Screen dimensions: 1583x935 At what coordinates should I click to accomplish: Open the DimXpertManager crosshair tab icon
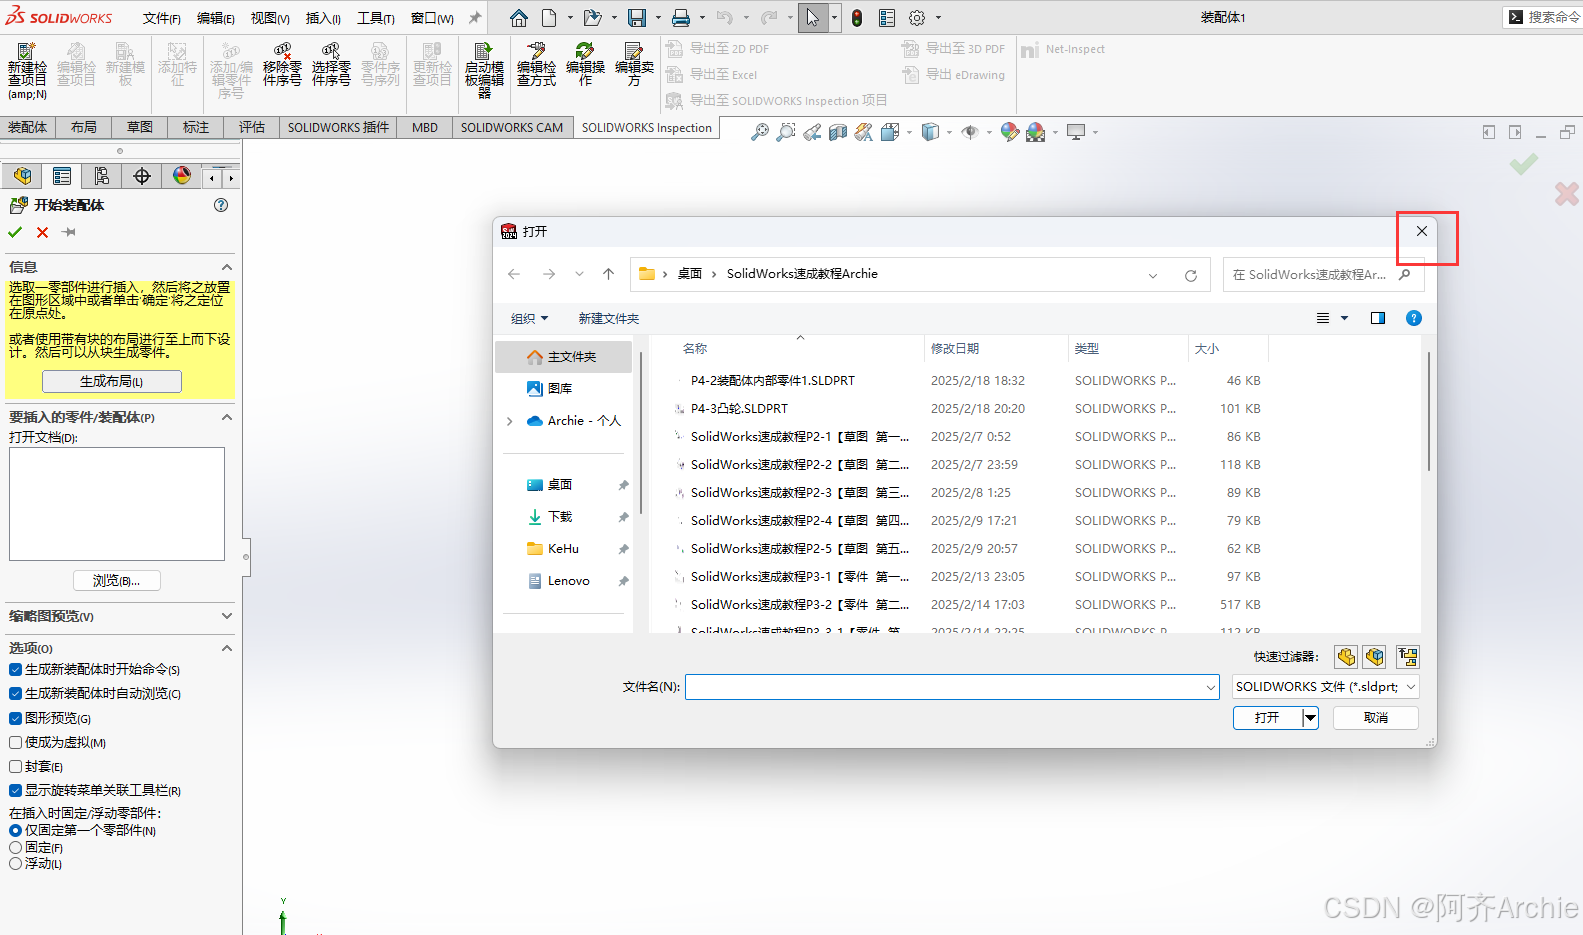click(142, 176)
